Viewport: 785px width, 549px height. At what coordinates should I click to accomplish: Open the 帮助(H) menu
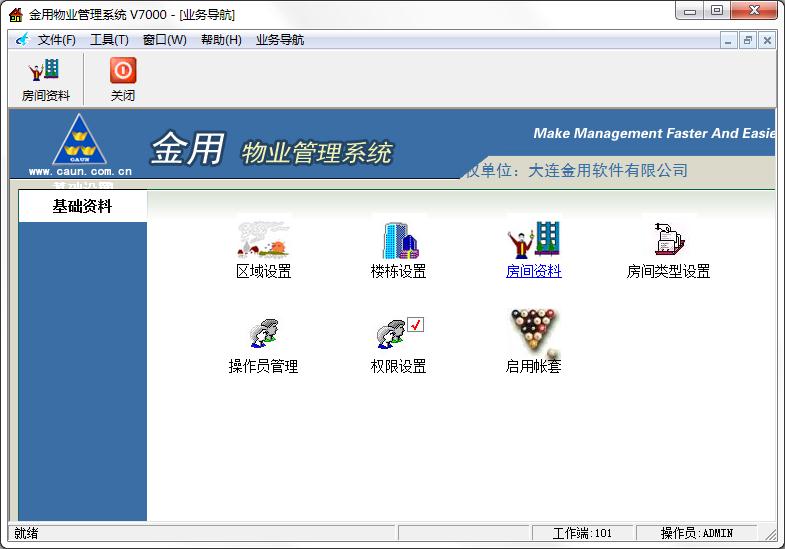221,40
